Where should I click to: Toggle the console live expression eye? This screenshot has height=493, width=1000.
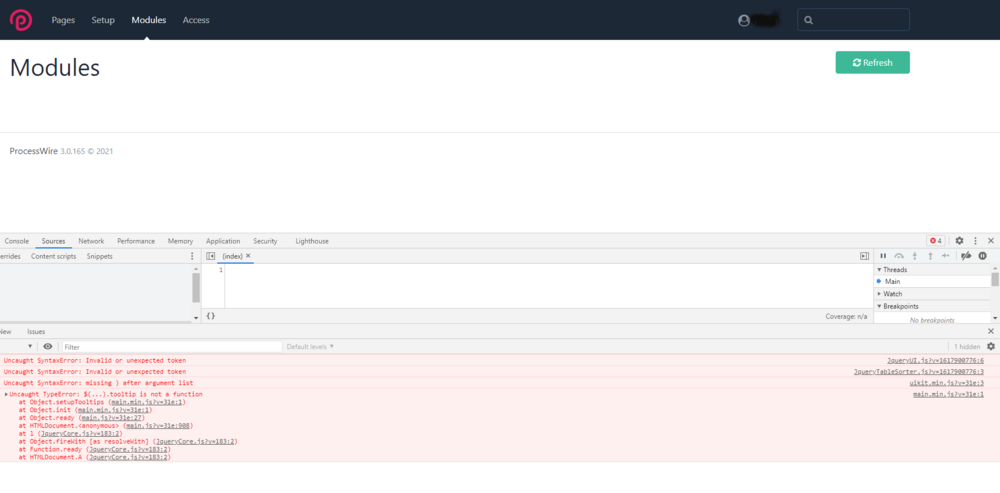pyautogui.click(x=47, y=346)
